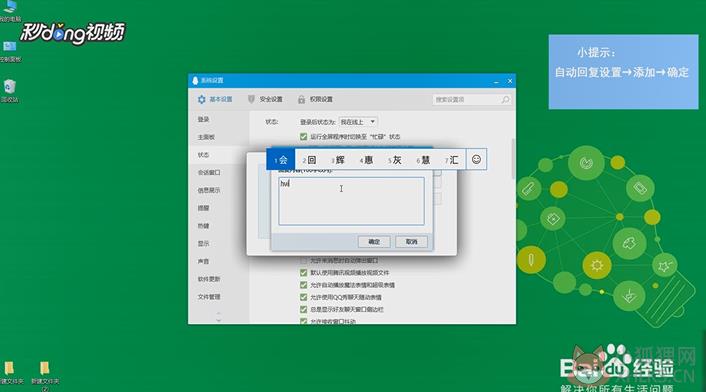Click the search magnifier icon in settings
The image size is (706, 392).
tap(505, 99)
